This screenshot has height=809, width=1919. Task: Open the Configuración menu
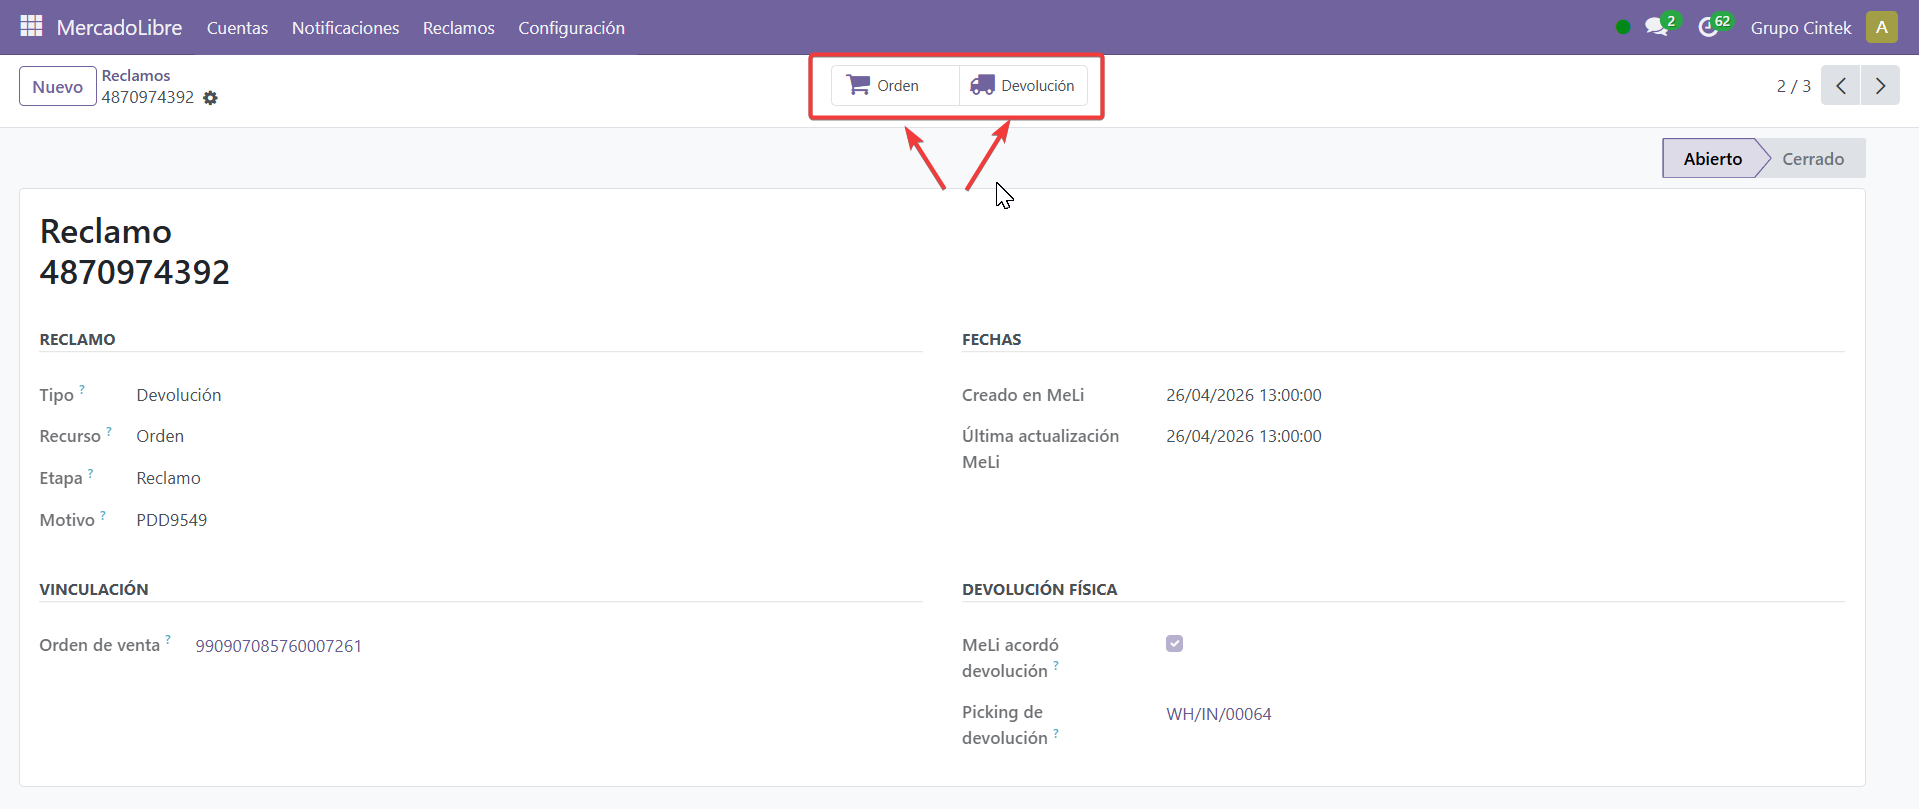click(571, 28)
